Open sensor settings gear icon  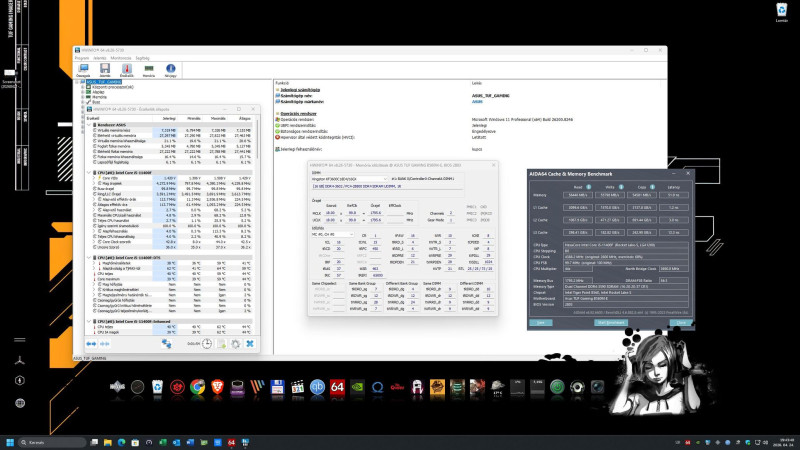[235, 344]
